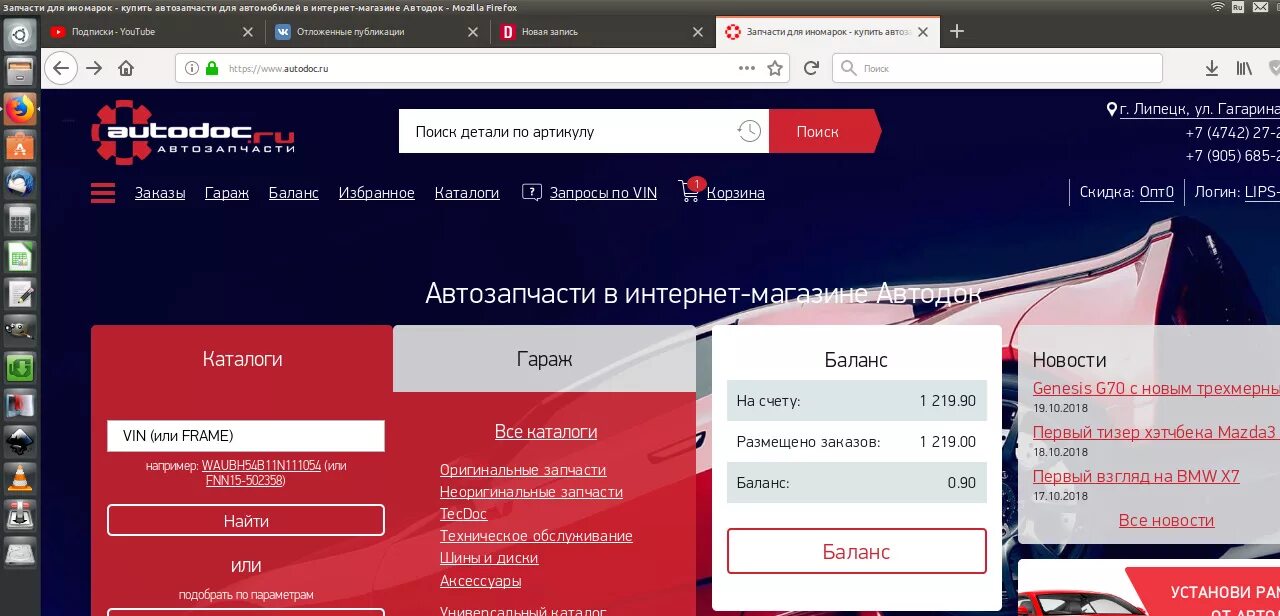1280x616 pixels.
Task: Click the location pin near Липецк address
Action: (1111, 109)
